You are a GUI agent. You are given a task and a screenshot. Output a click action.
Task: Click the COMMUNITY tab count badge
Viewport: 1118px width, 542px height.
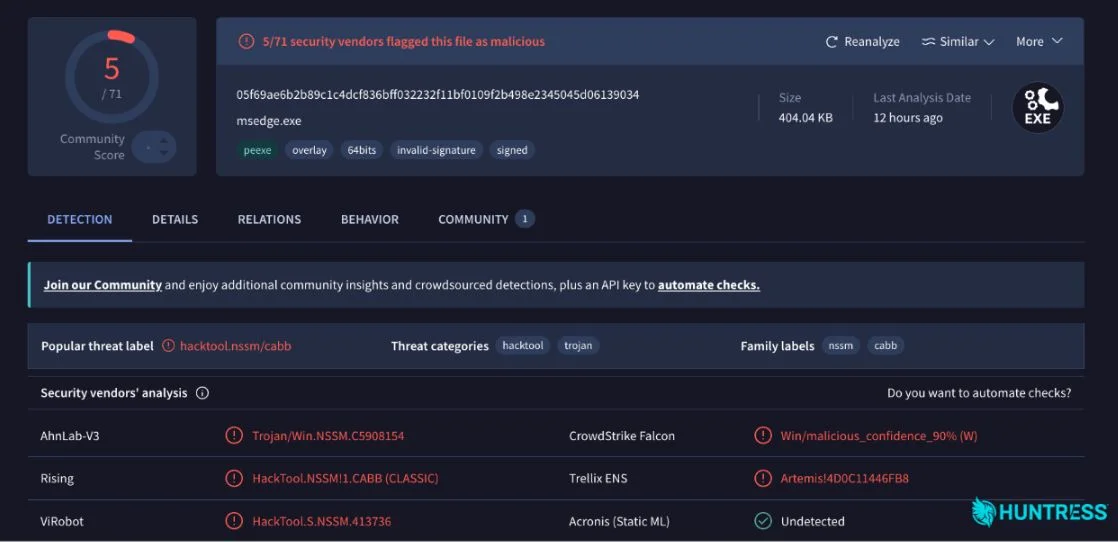pyautogui.click(x=525, y=220)
